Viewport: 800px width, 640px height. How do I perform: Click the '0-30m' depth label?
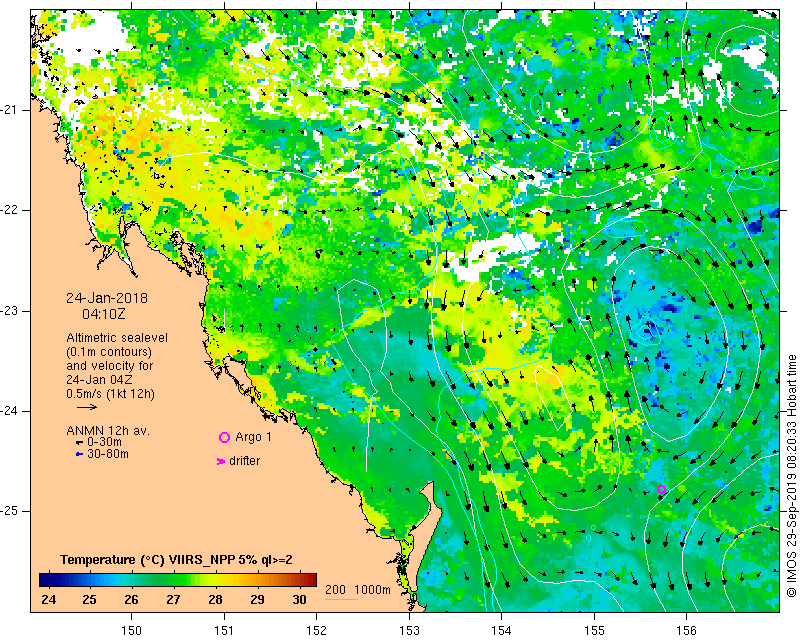104,442
